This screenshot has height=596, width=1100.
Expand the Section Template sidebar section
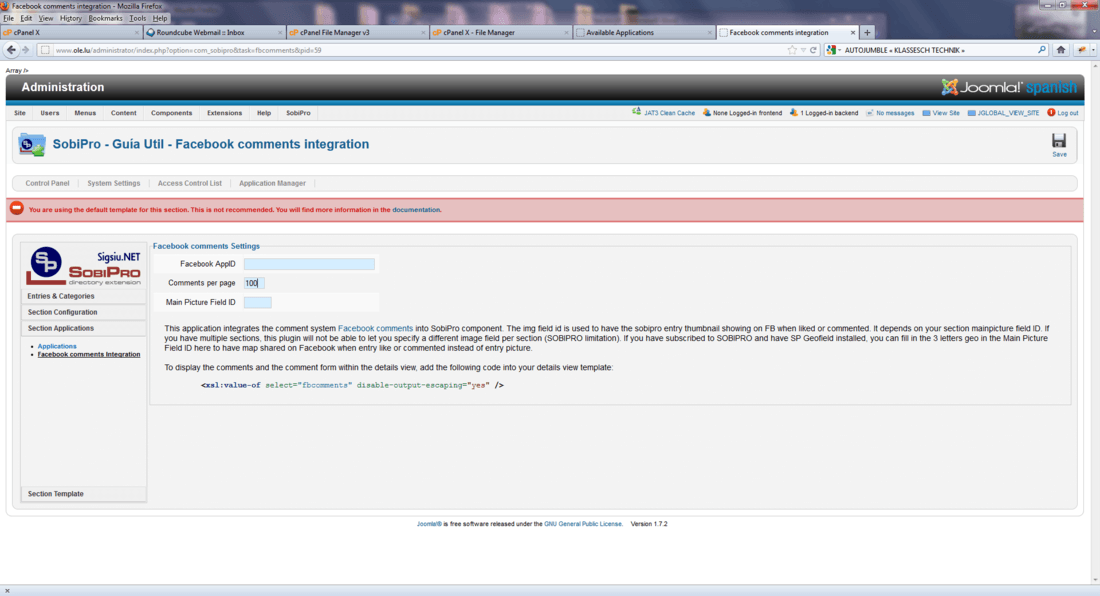(x=83, y=494)
